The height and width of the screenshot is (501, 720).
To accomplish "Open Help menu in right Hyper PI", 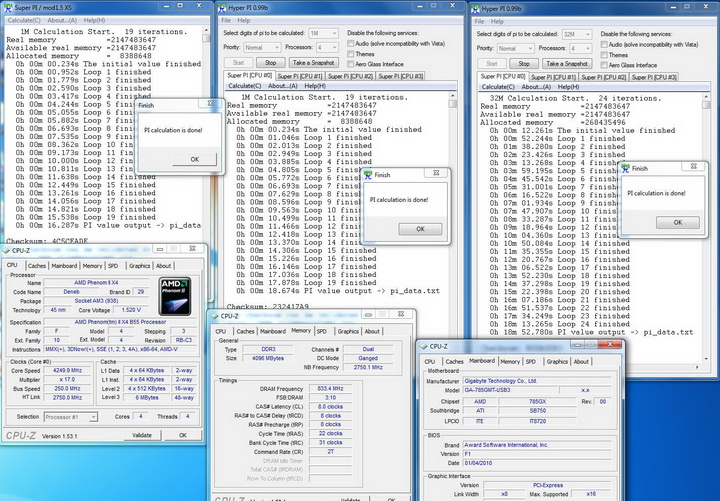I will [x=497, y=22].
